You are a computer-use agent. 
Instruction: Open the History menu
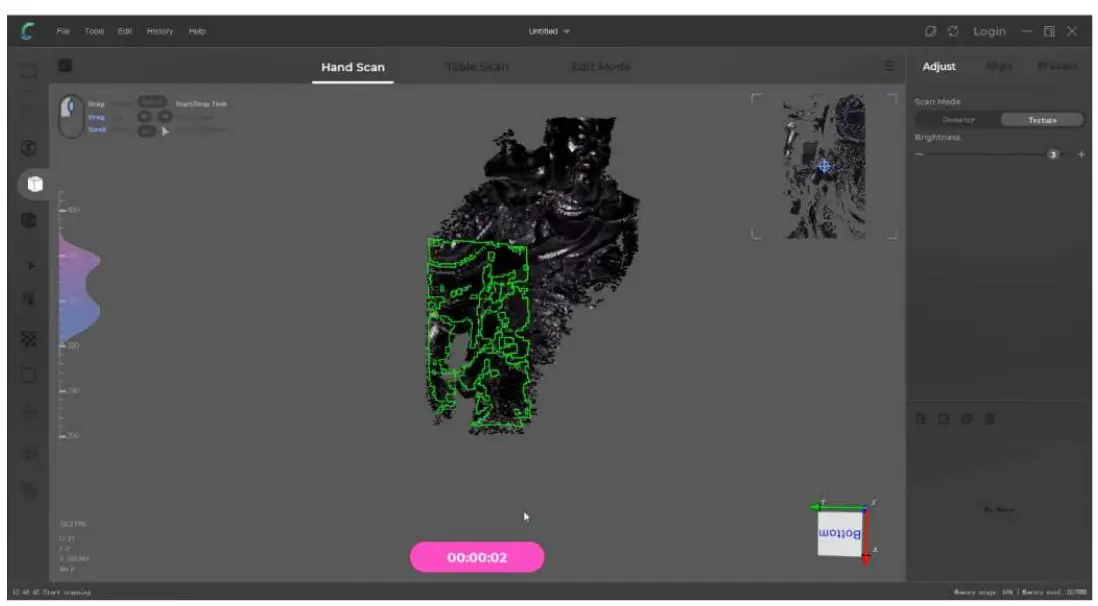tap(160, 32)
